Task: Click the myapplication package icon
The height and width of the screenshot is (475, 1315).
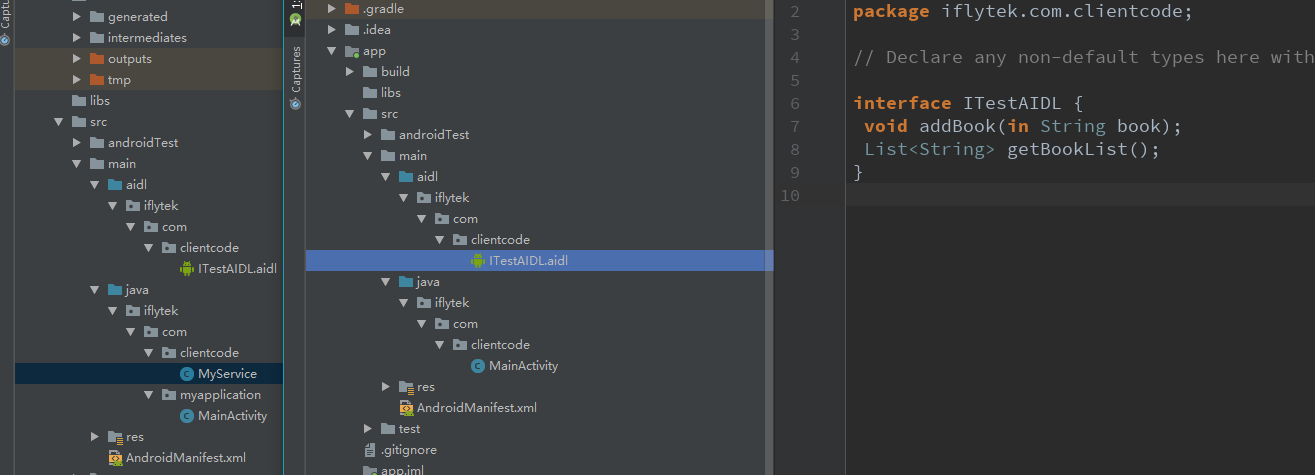Action: [x=169, y=395]
